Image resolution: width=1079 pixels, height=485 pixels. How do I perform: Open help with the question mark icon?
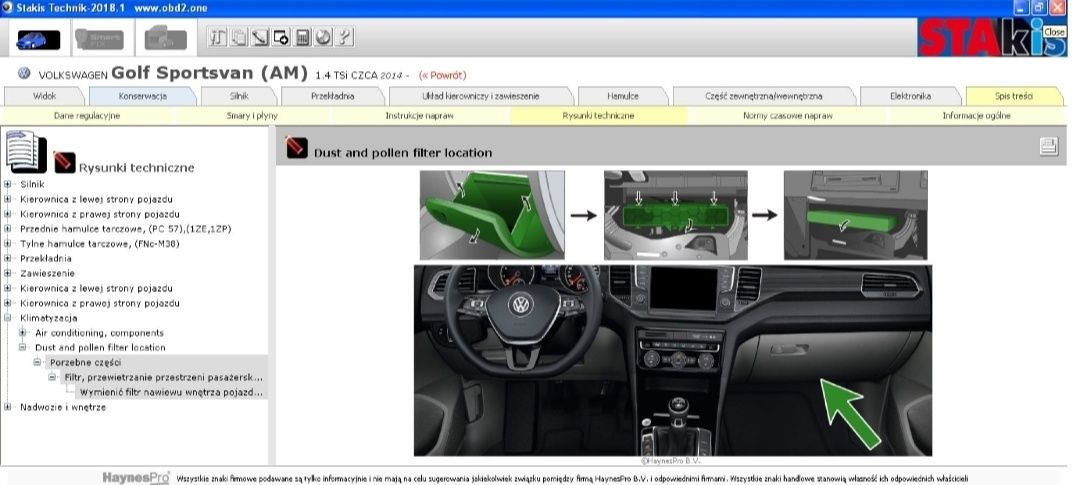click(x=345, y=38)
